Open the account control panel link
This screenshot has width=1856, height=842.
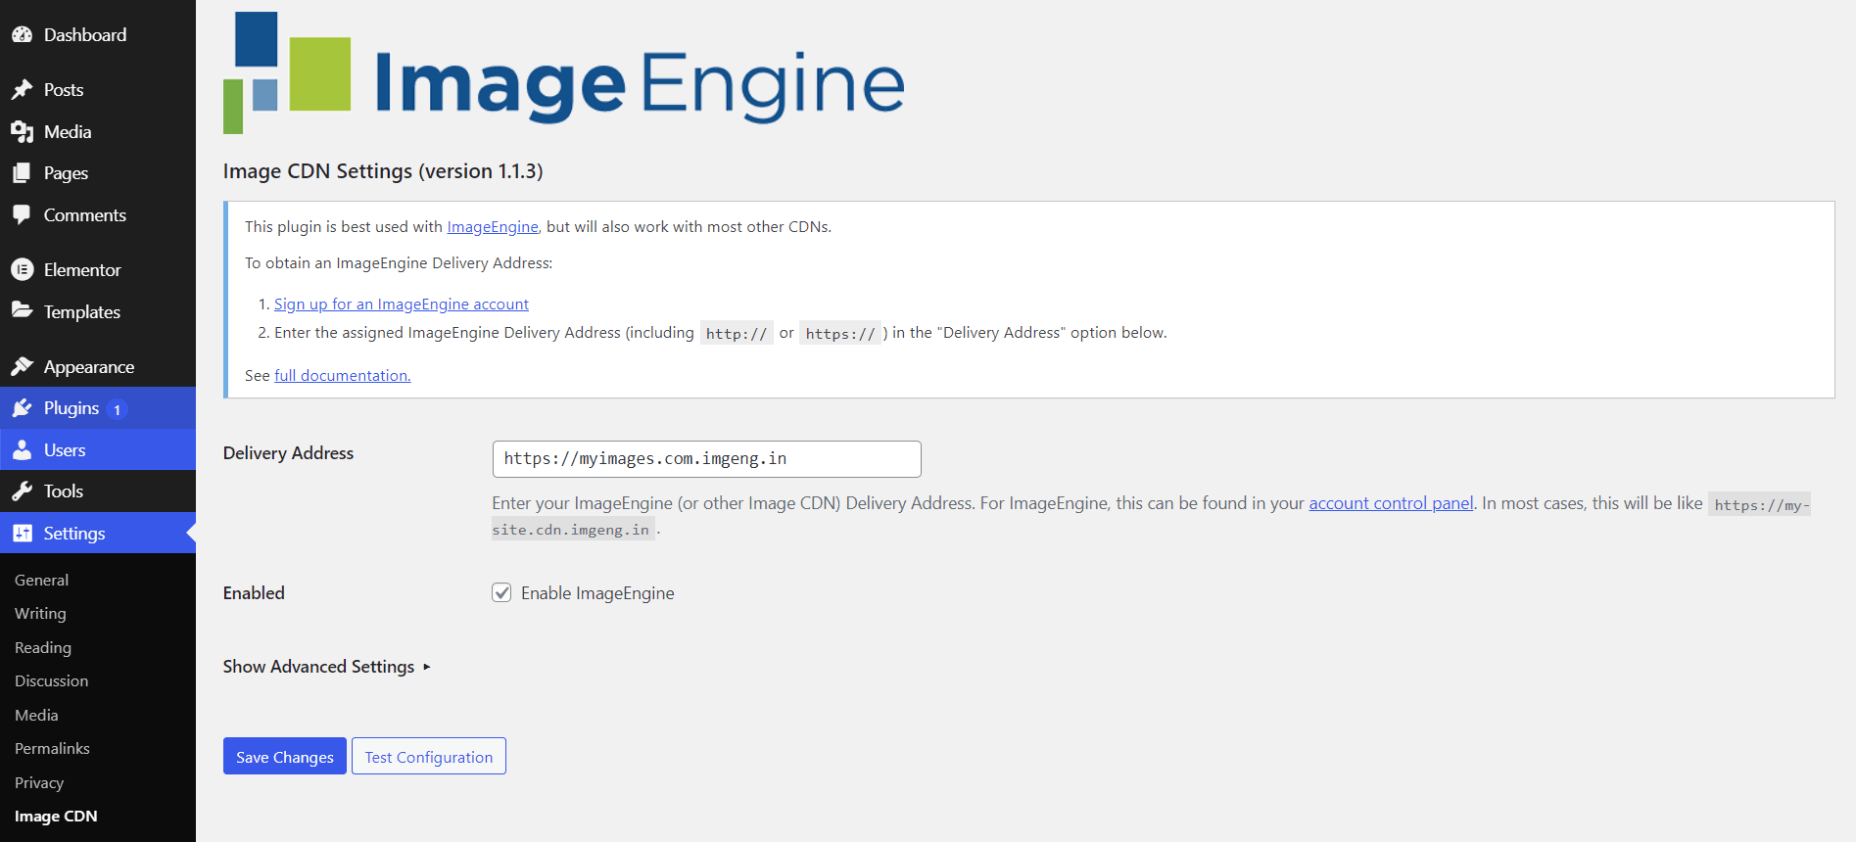[1391, 503]
